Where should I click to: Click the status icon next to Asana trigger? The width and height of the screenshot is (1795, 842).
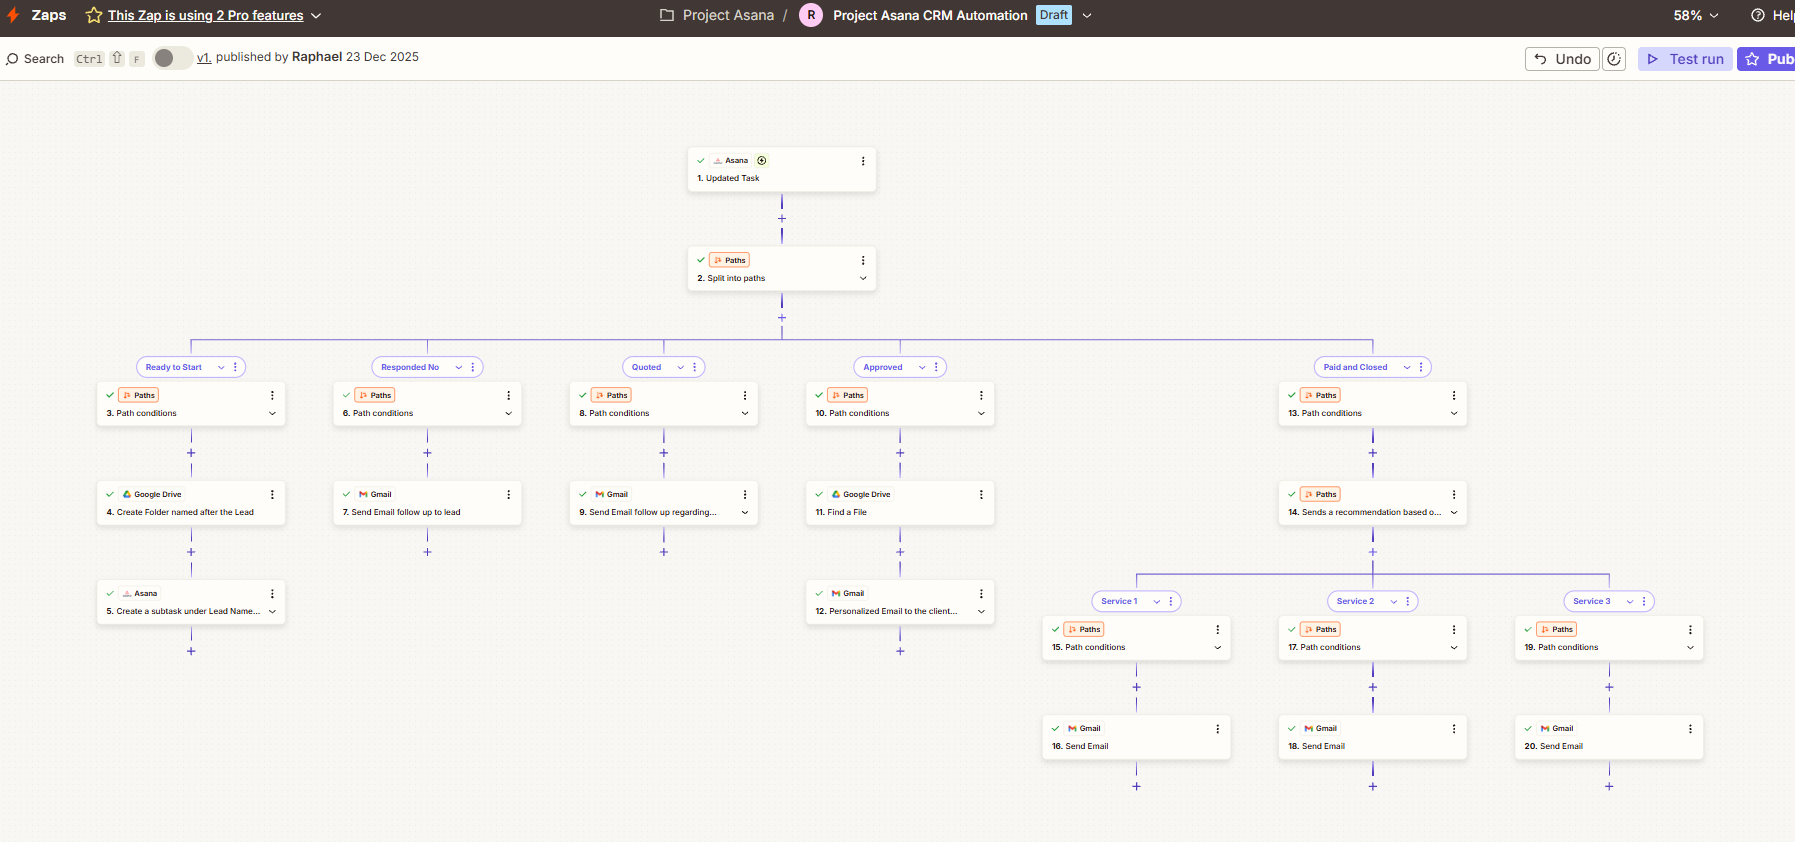[x=762, y=160]
